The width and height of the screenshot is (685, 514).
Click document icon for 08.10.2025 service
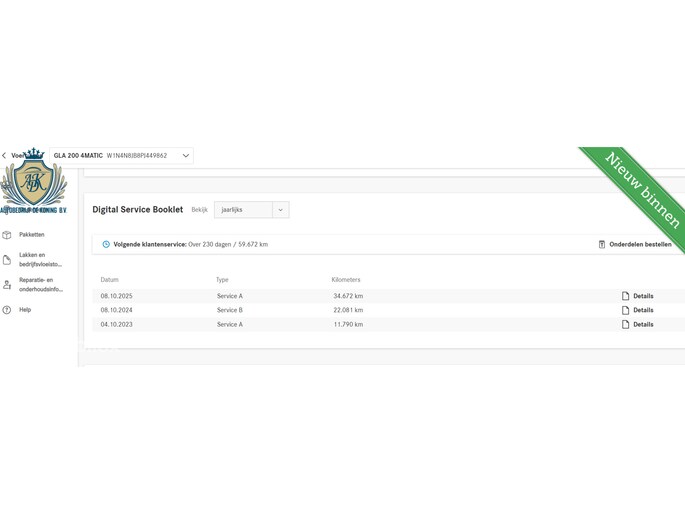[x=626, y=296]
